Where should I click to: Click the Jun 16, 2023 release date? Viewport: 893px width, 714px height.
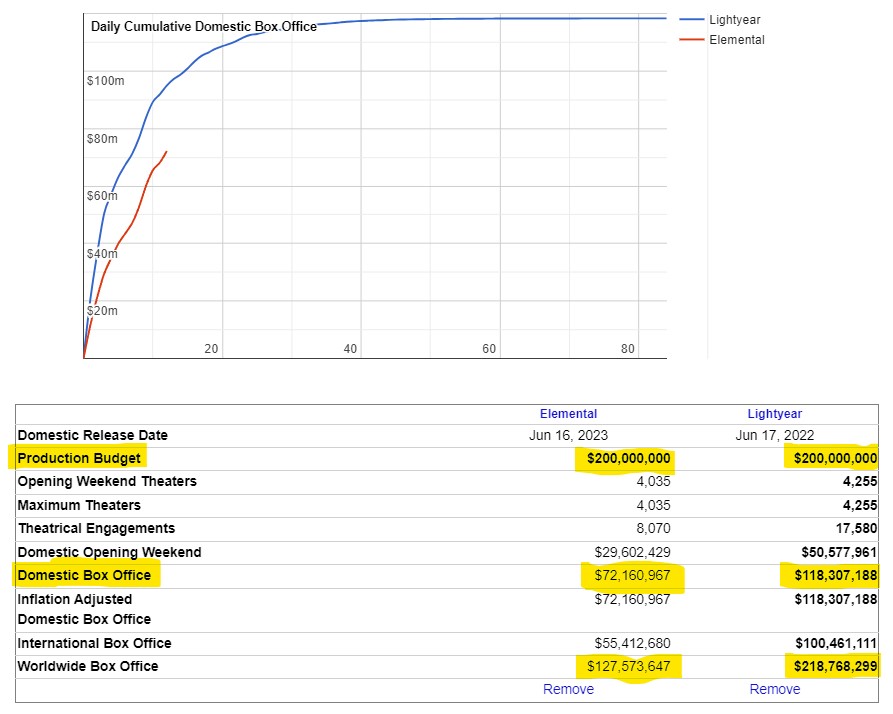(568, 435)
